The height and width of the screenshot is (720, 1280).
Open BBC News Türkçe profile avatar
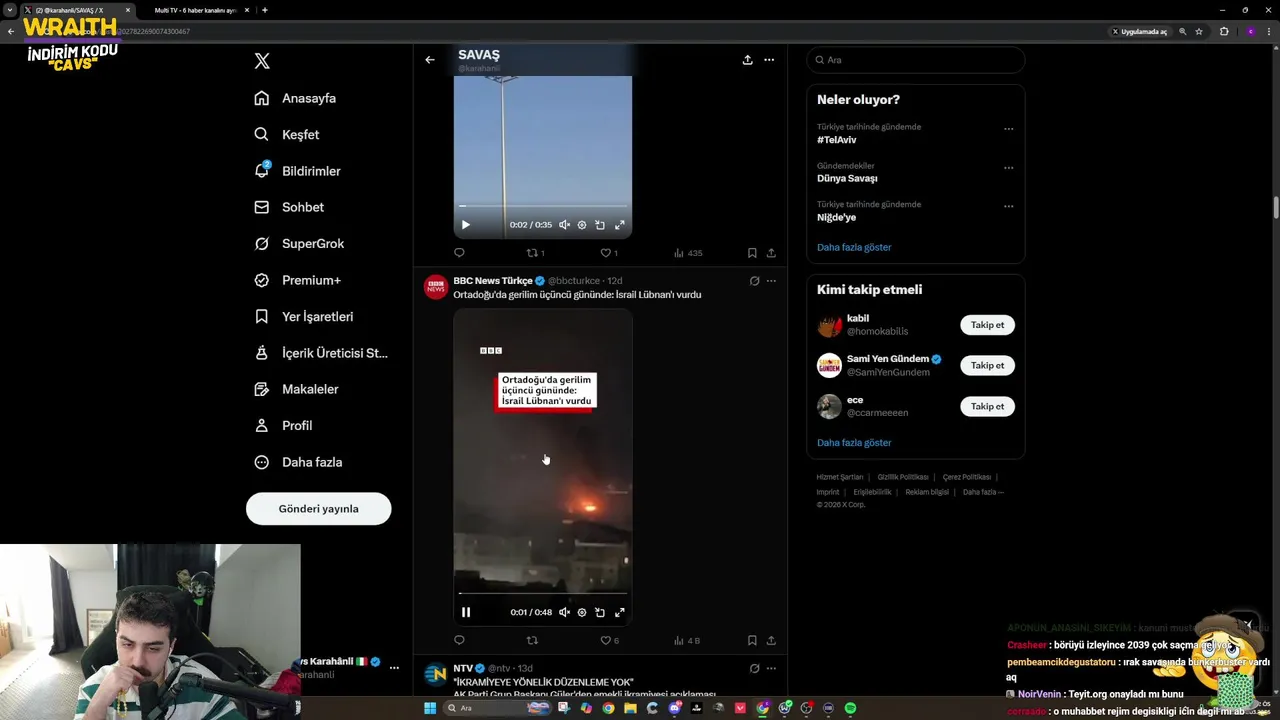(436, 288)
